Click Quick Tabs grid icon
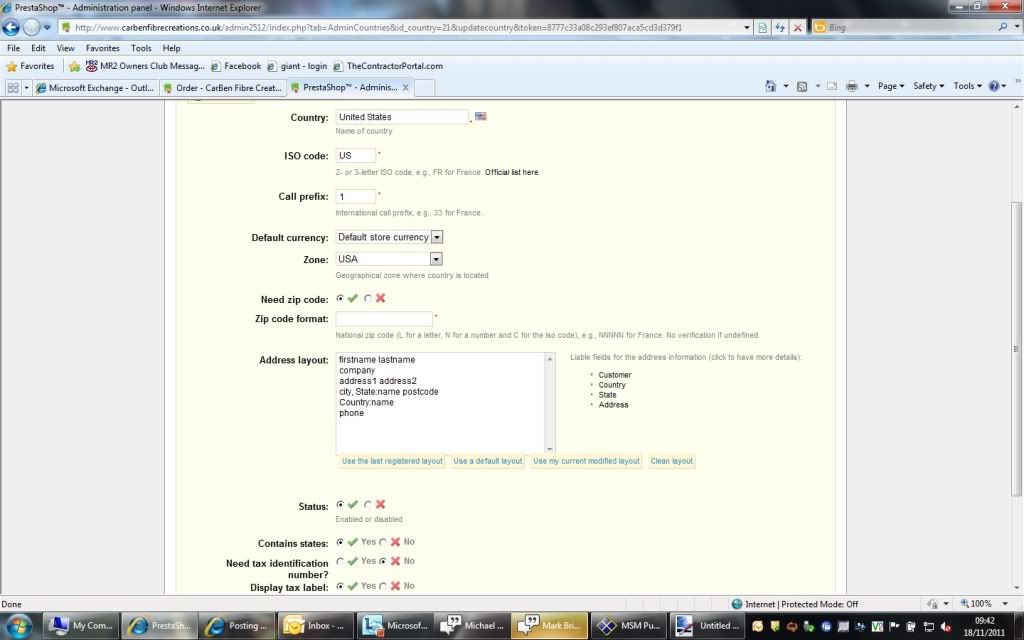The height and width of the screenshot is (640, 1024). pos(12,88)
